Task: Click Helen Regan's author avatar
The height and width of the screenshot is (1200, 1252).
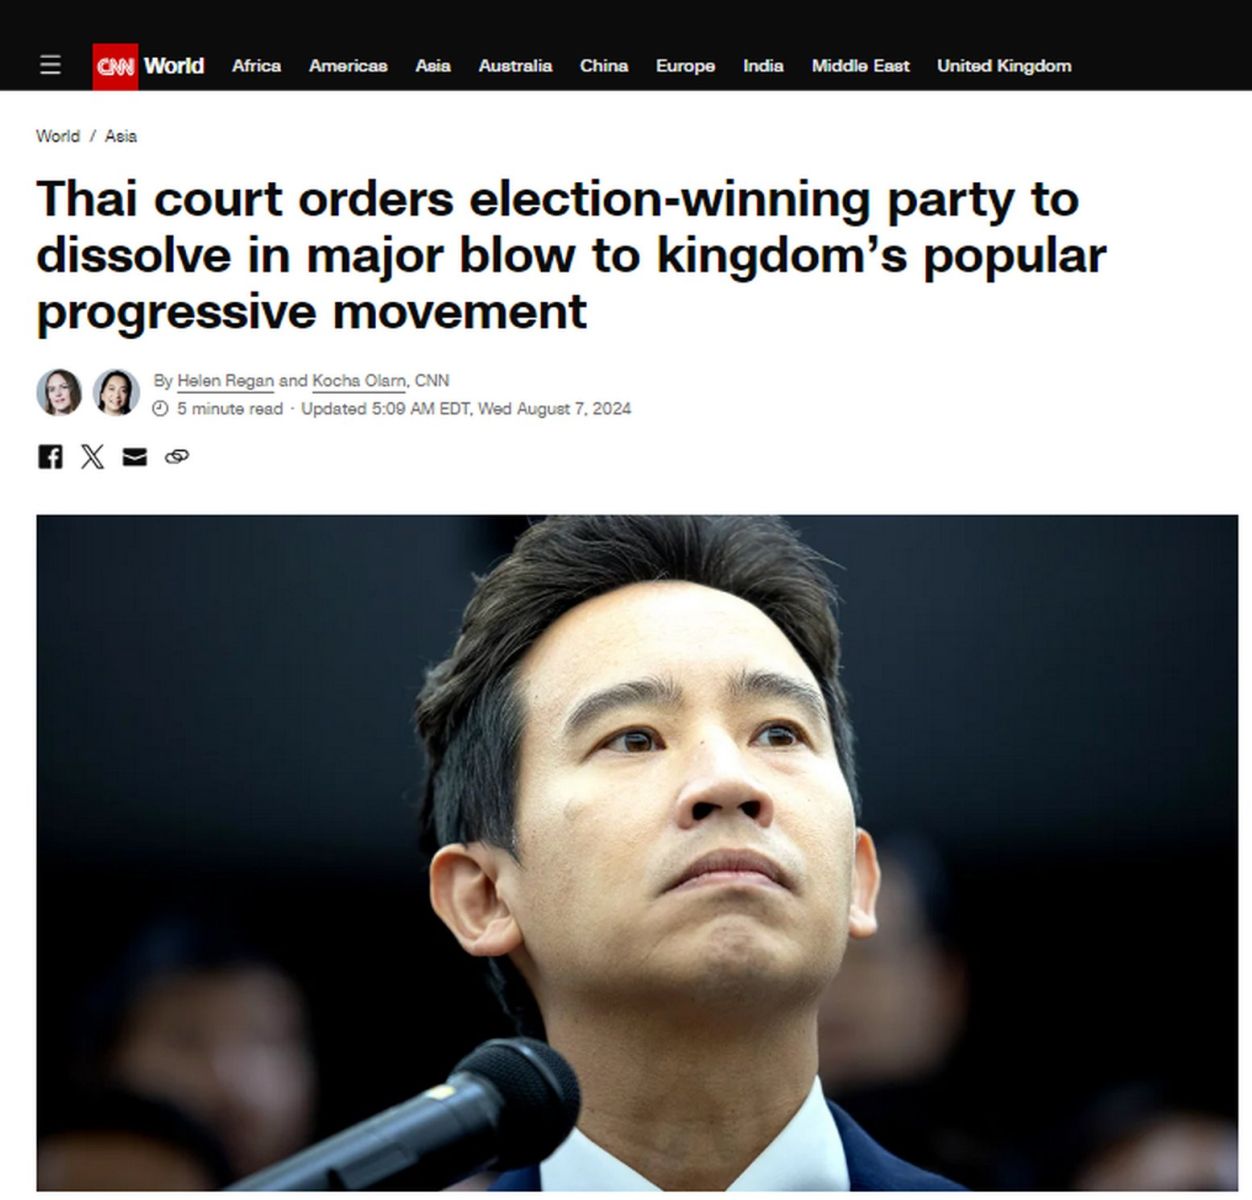Action: [x=59, y=392]
